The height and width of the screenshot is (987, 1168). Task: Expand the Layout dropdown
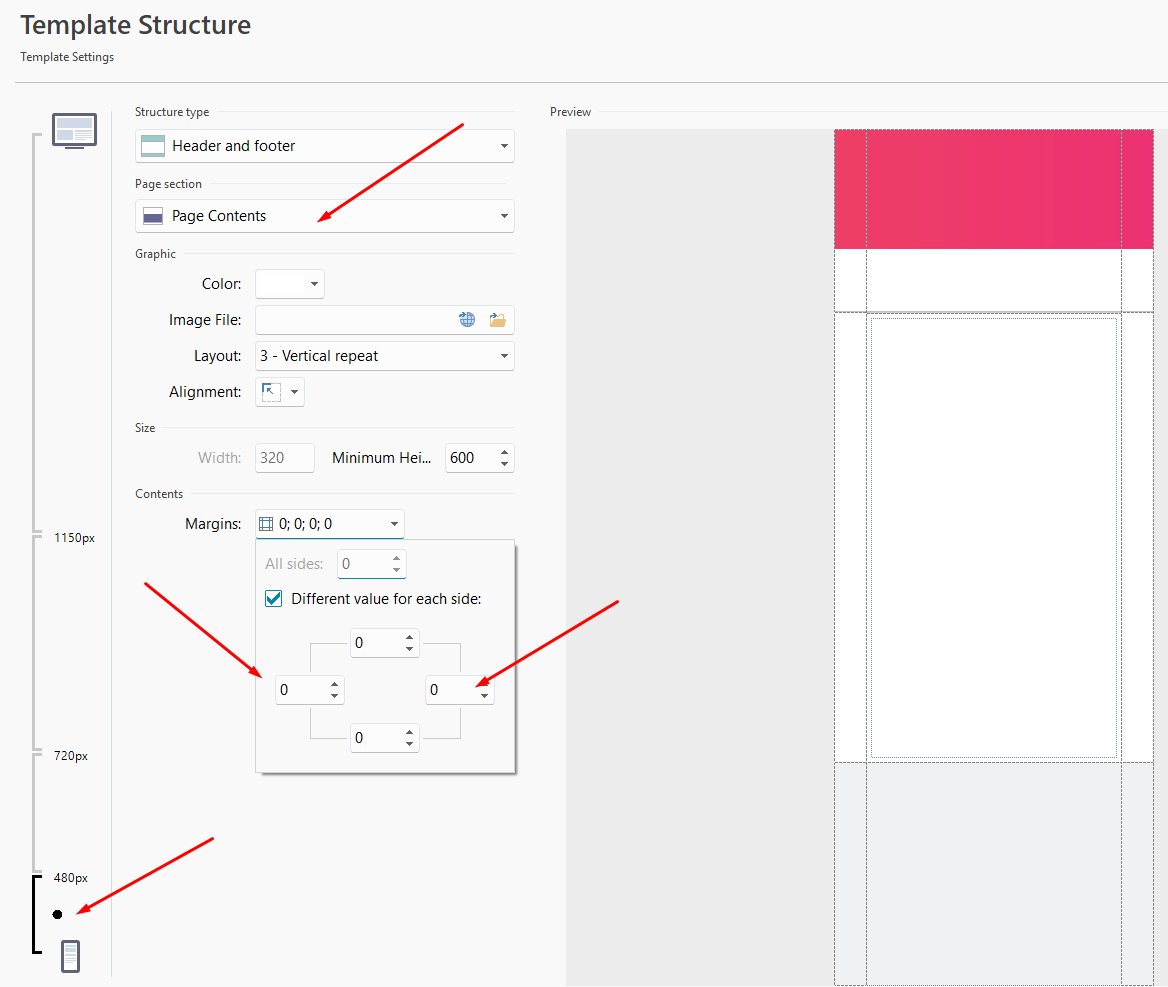(504, 356)
